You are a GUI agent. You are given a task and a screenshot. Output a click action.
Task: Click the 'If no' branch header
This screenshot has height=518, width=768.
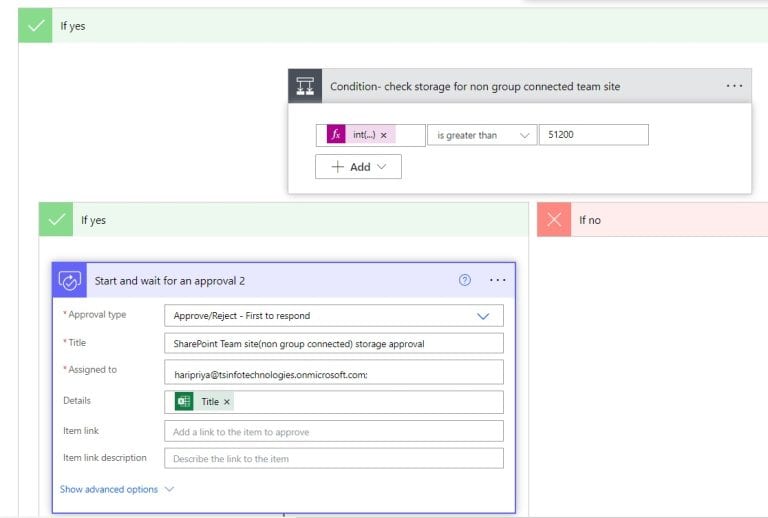coord(652,219)
